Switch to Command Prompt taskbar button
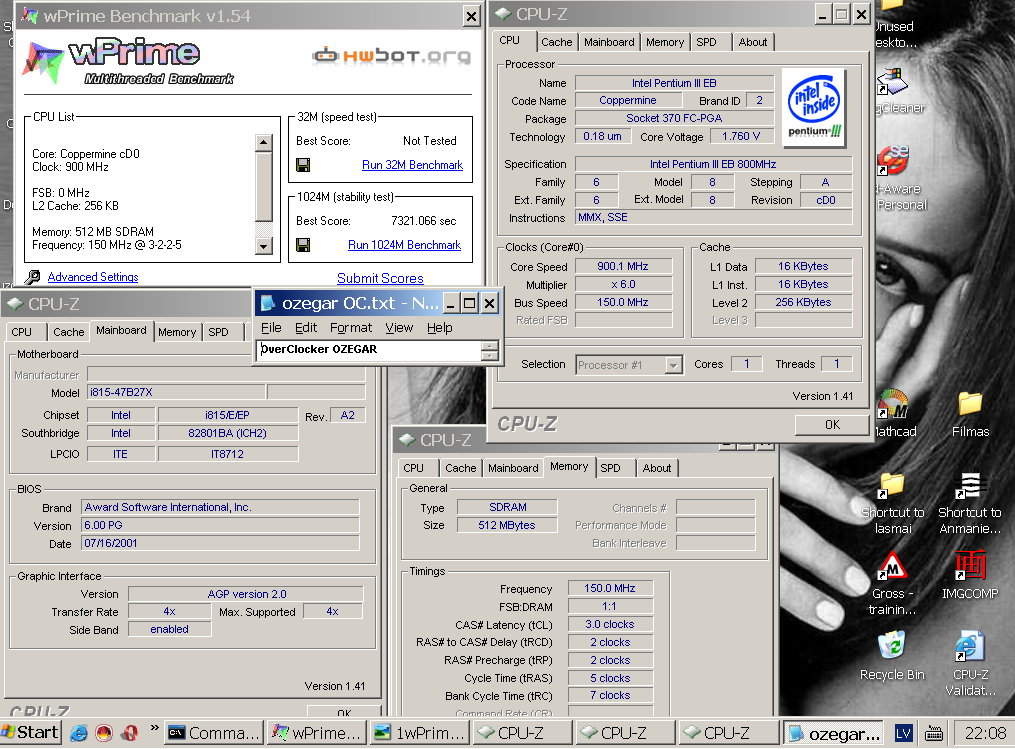 pos(214,733)
